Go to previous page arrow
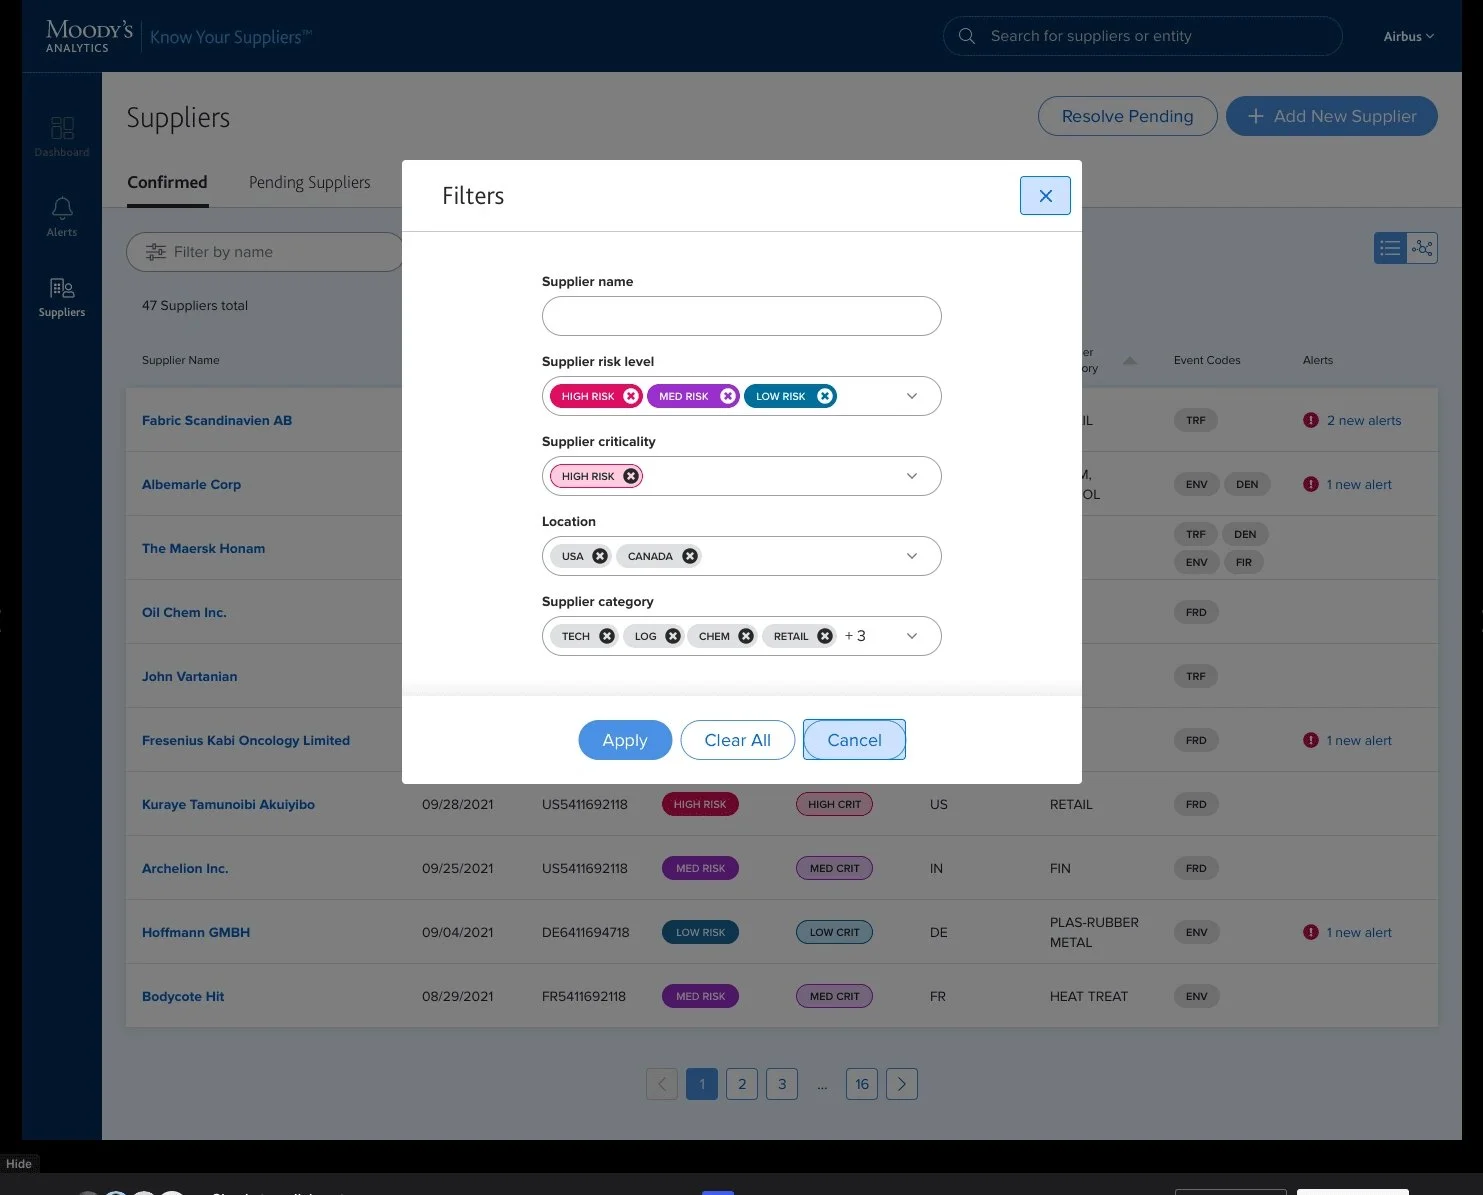Image resolution: width=1483 pixels, height=1195 pixels. point(662,1084)
